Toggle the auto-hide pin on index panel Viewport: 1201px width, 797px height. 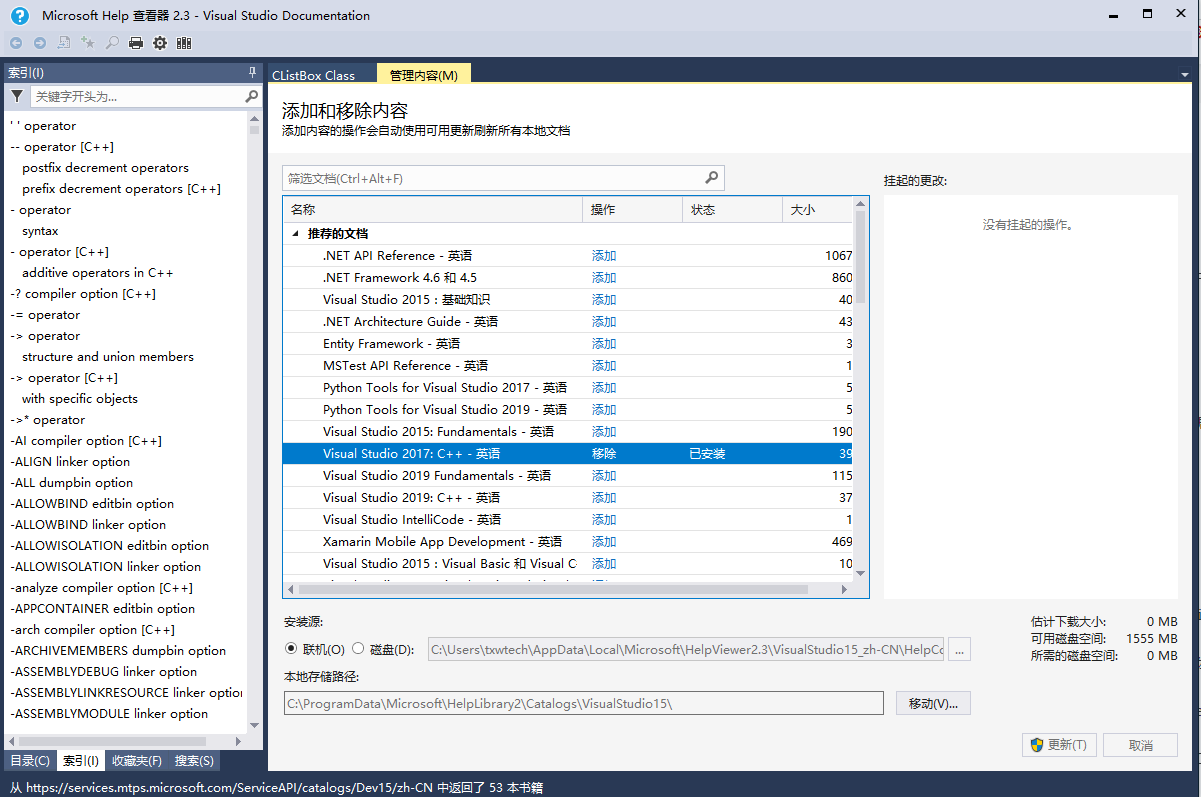tap(253, 73)
